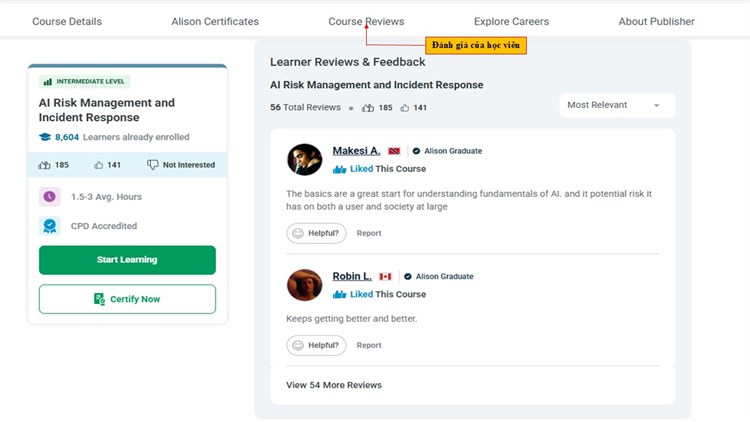The width and height of the screenshot is (750, 422).
Task: Click the 8,604 learners enrolled count
Action: click(67, 137)
